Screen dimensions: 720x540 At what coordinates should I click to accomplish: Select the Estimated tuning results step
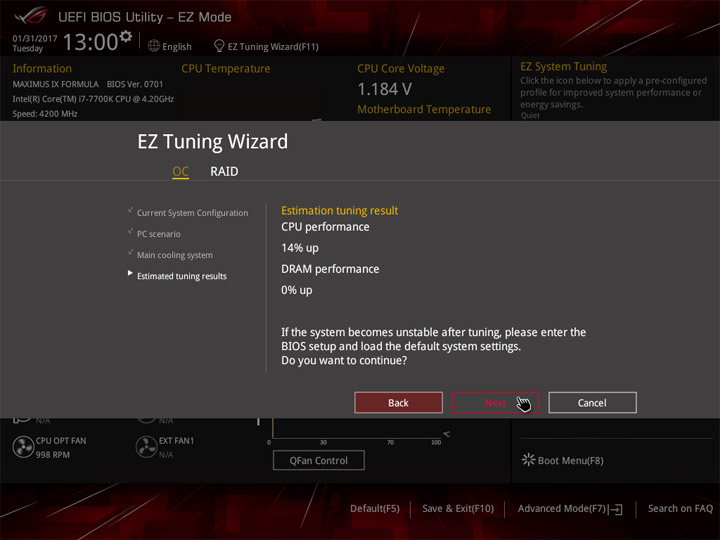click(x=181, y=276)
